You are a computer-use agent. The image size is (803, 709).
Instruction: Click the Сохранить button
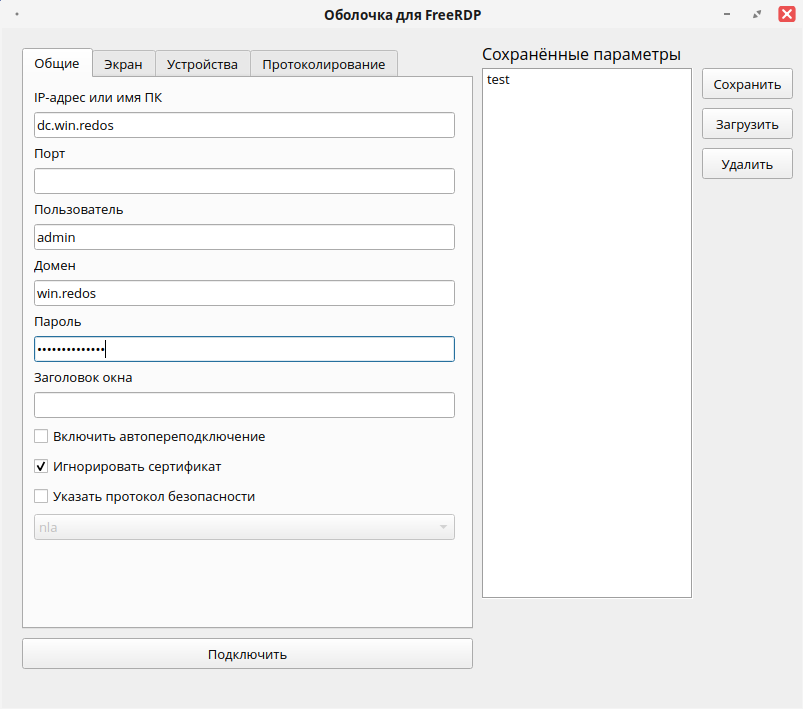[747, 84]
